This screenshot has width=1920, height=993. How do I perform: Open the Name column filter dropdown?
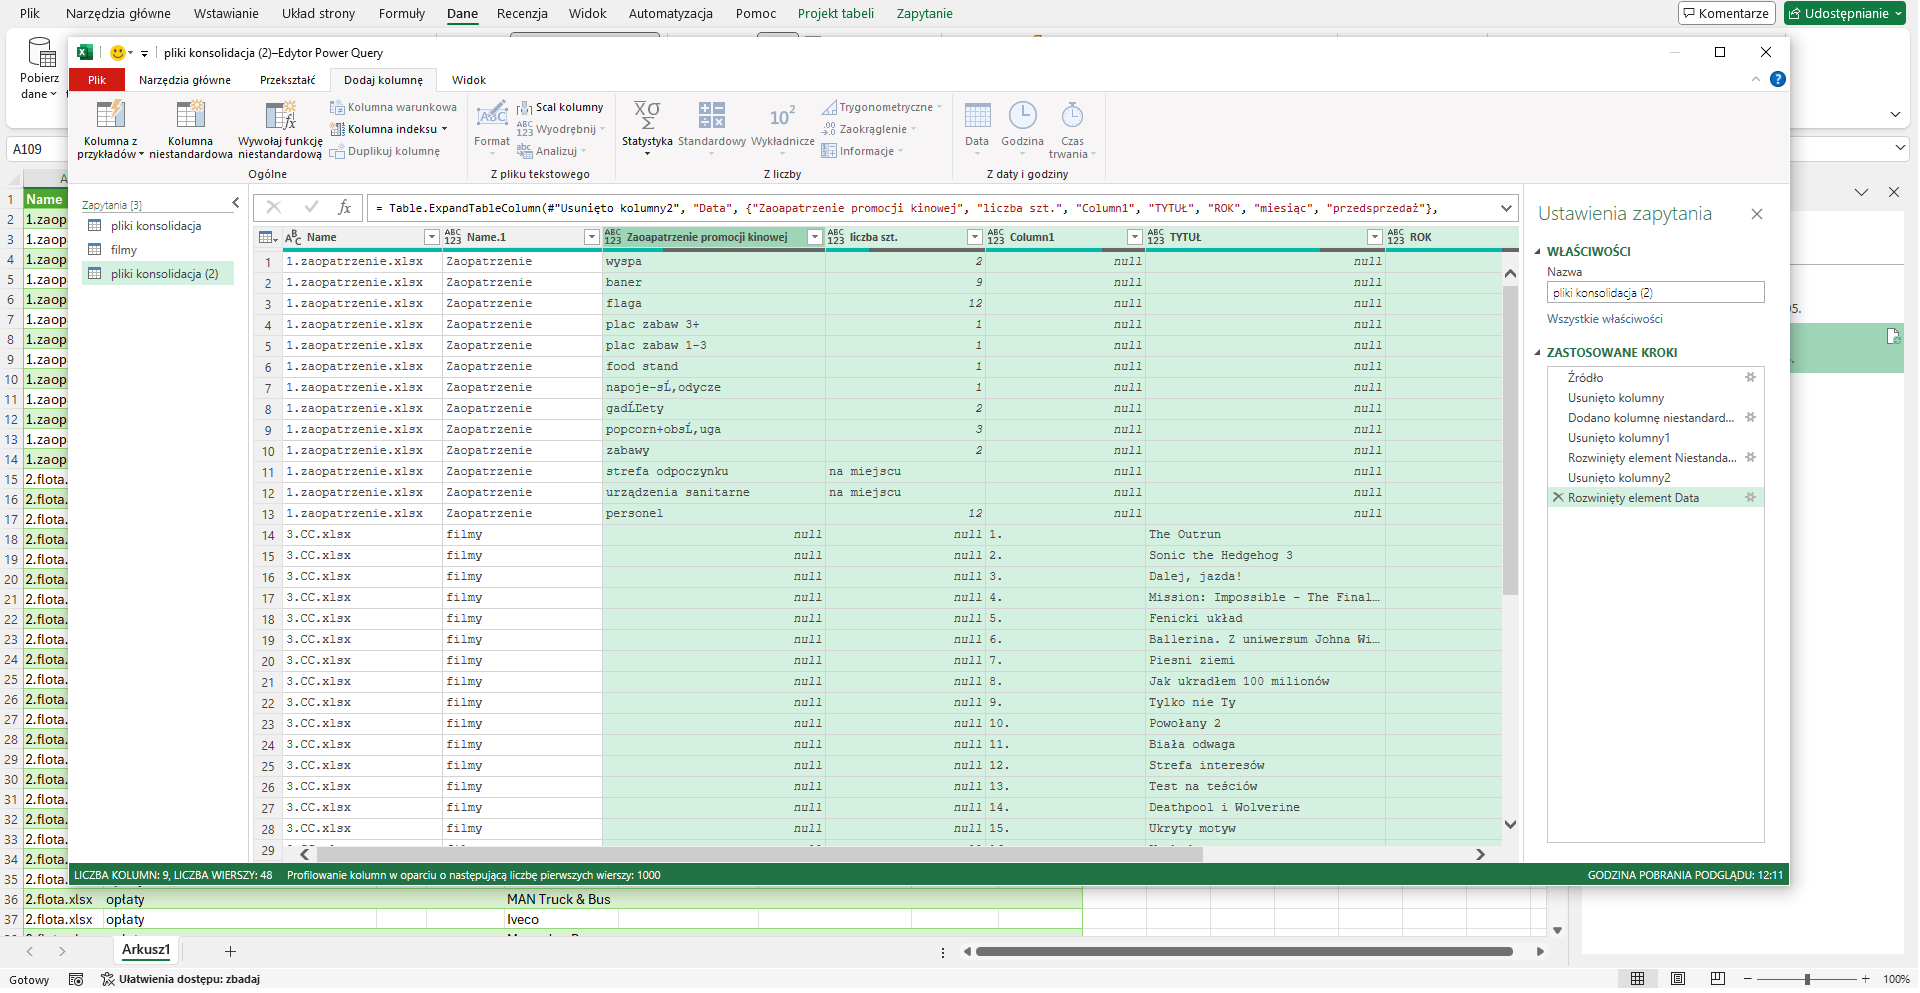(x=430, y=237)
